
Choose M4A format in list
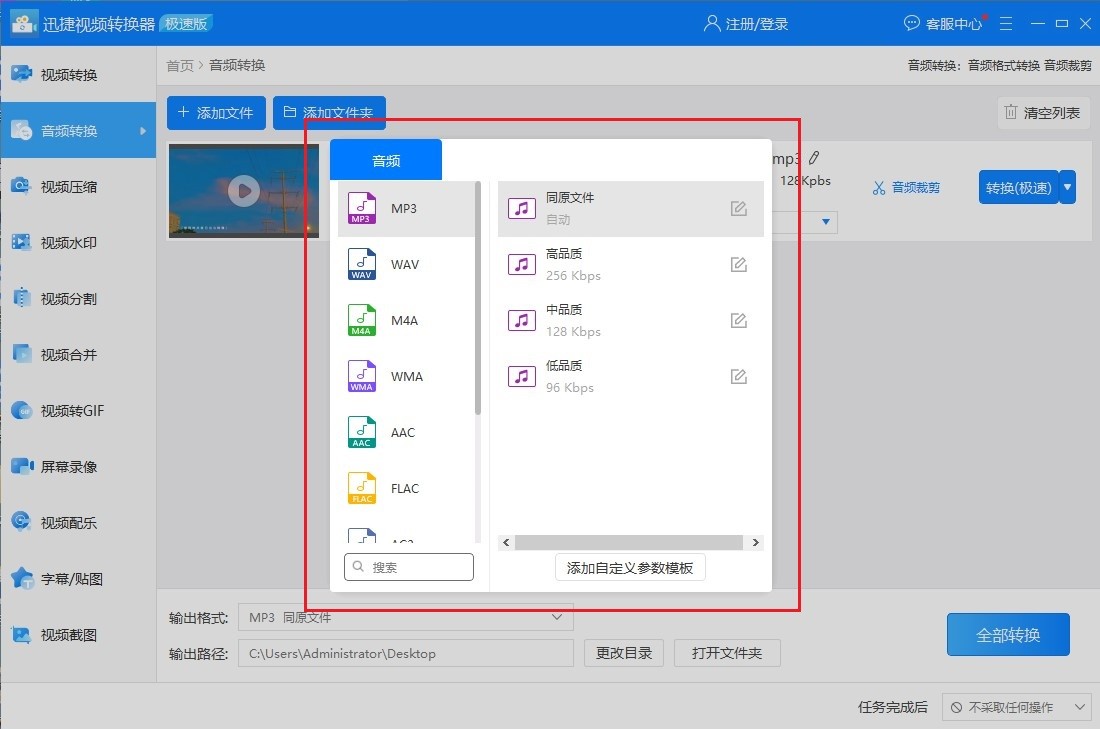coord(406,321)
